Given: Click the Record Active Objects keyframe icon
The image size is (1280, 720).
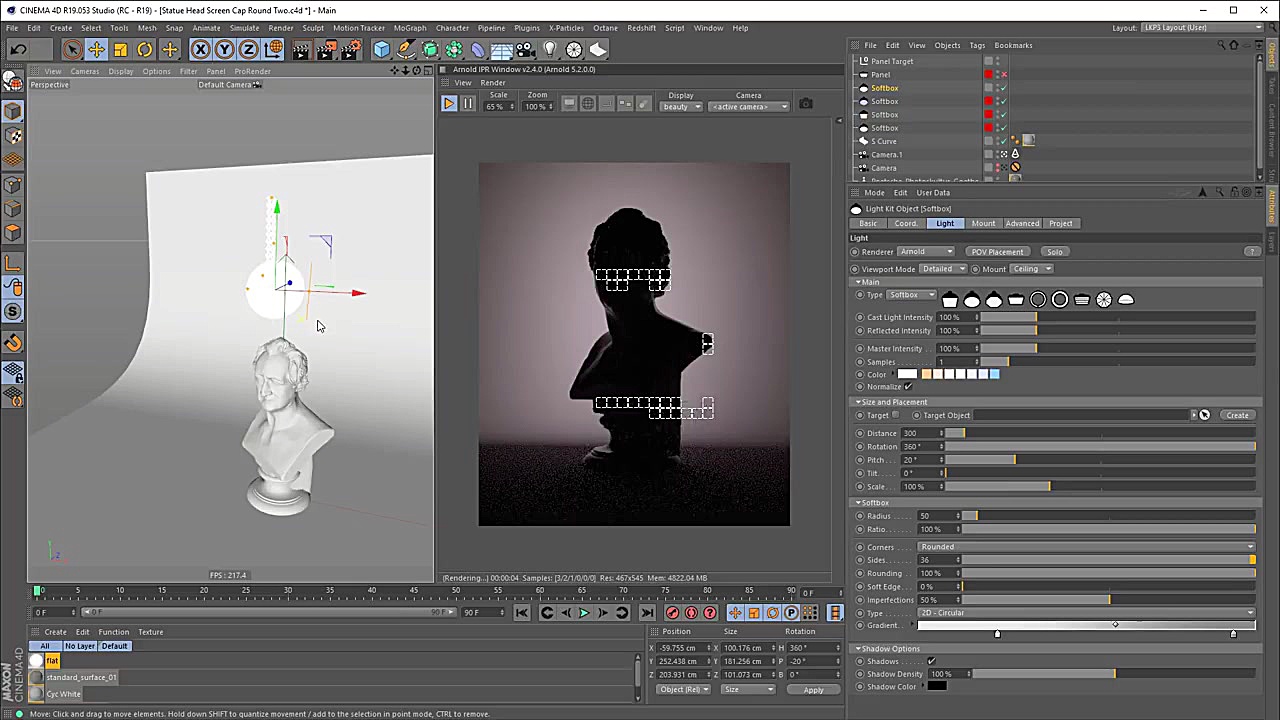Looking at the screenshot, I should click(672, 613).
